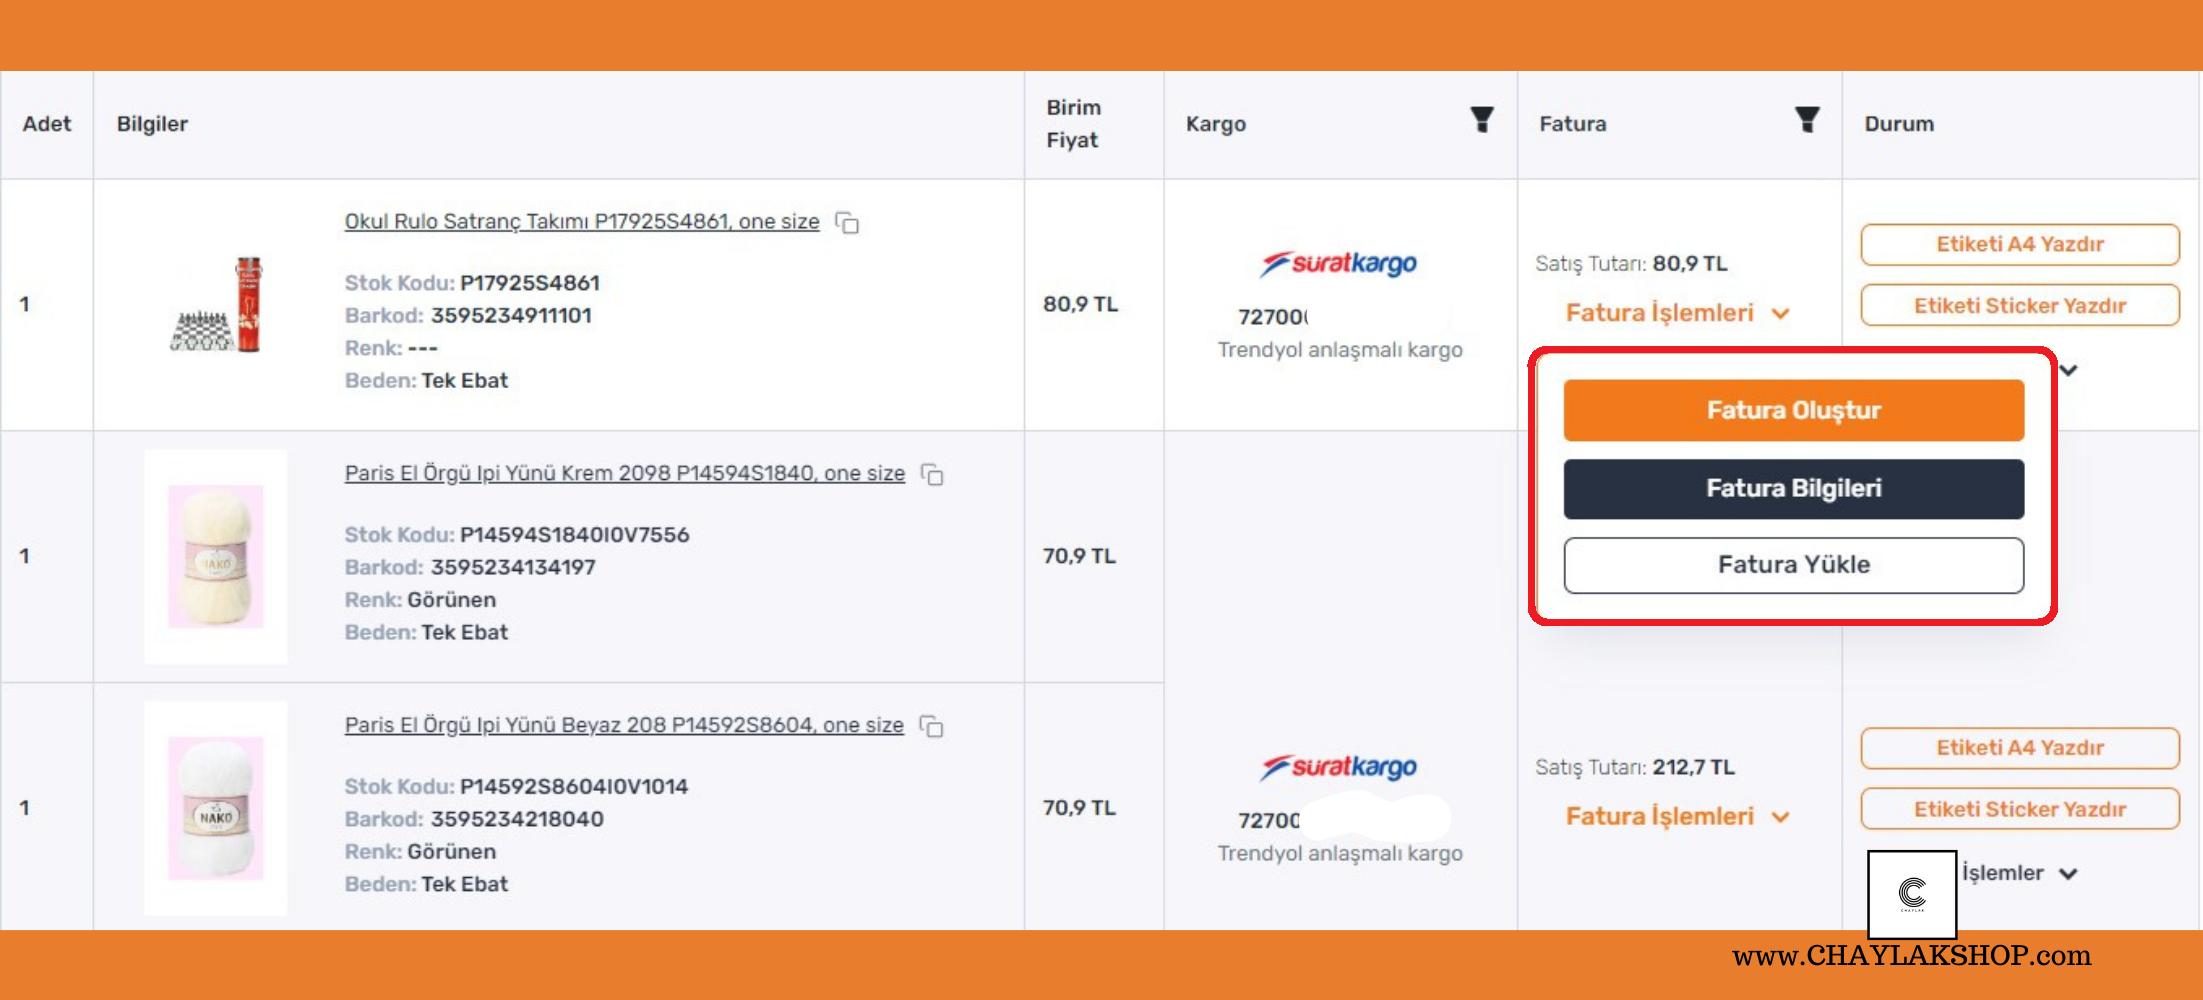Click the Durum column header
Viewport: 2203px width, 1000px height.
(x=1899, y=124)
